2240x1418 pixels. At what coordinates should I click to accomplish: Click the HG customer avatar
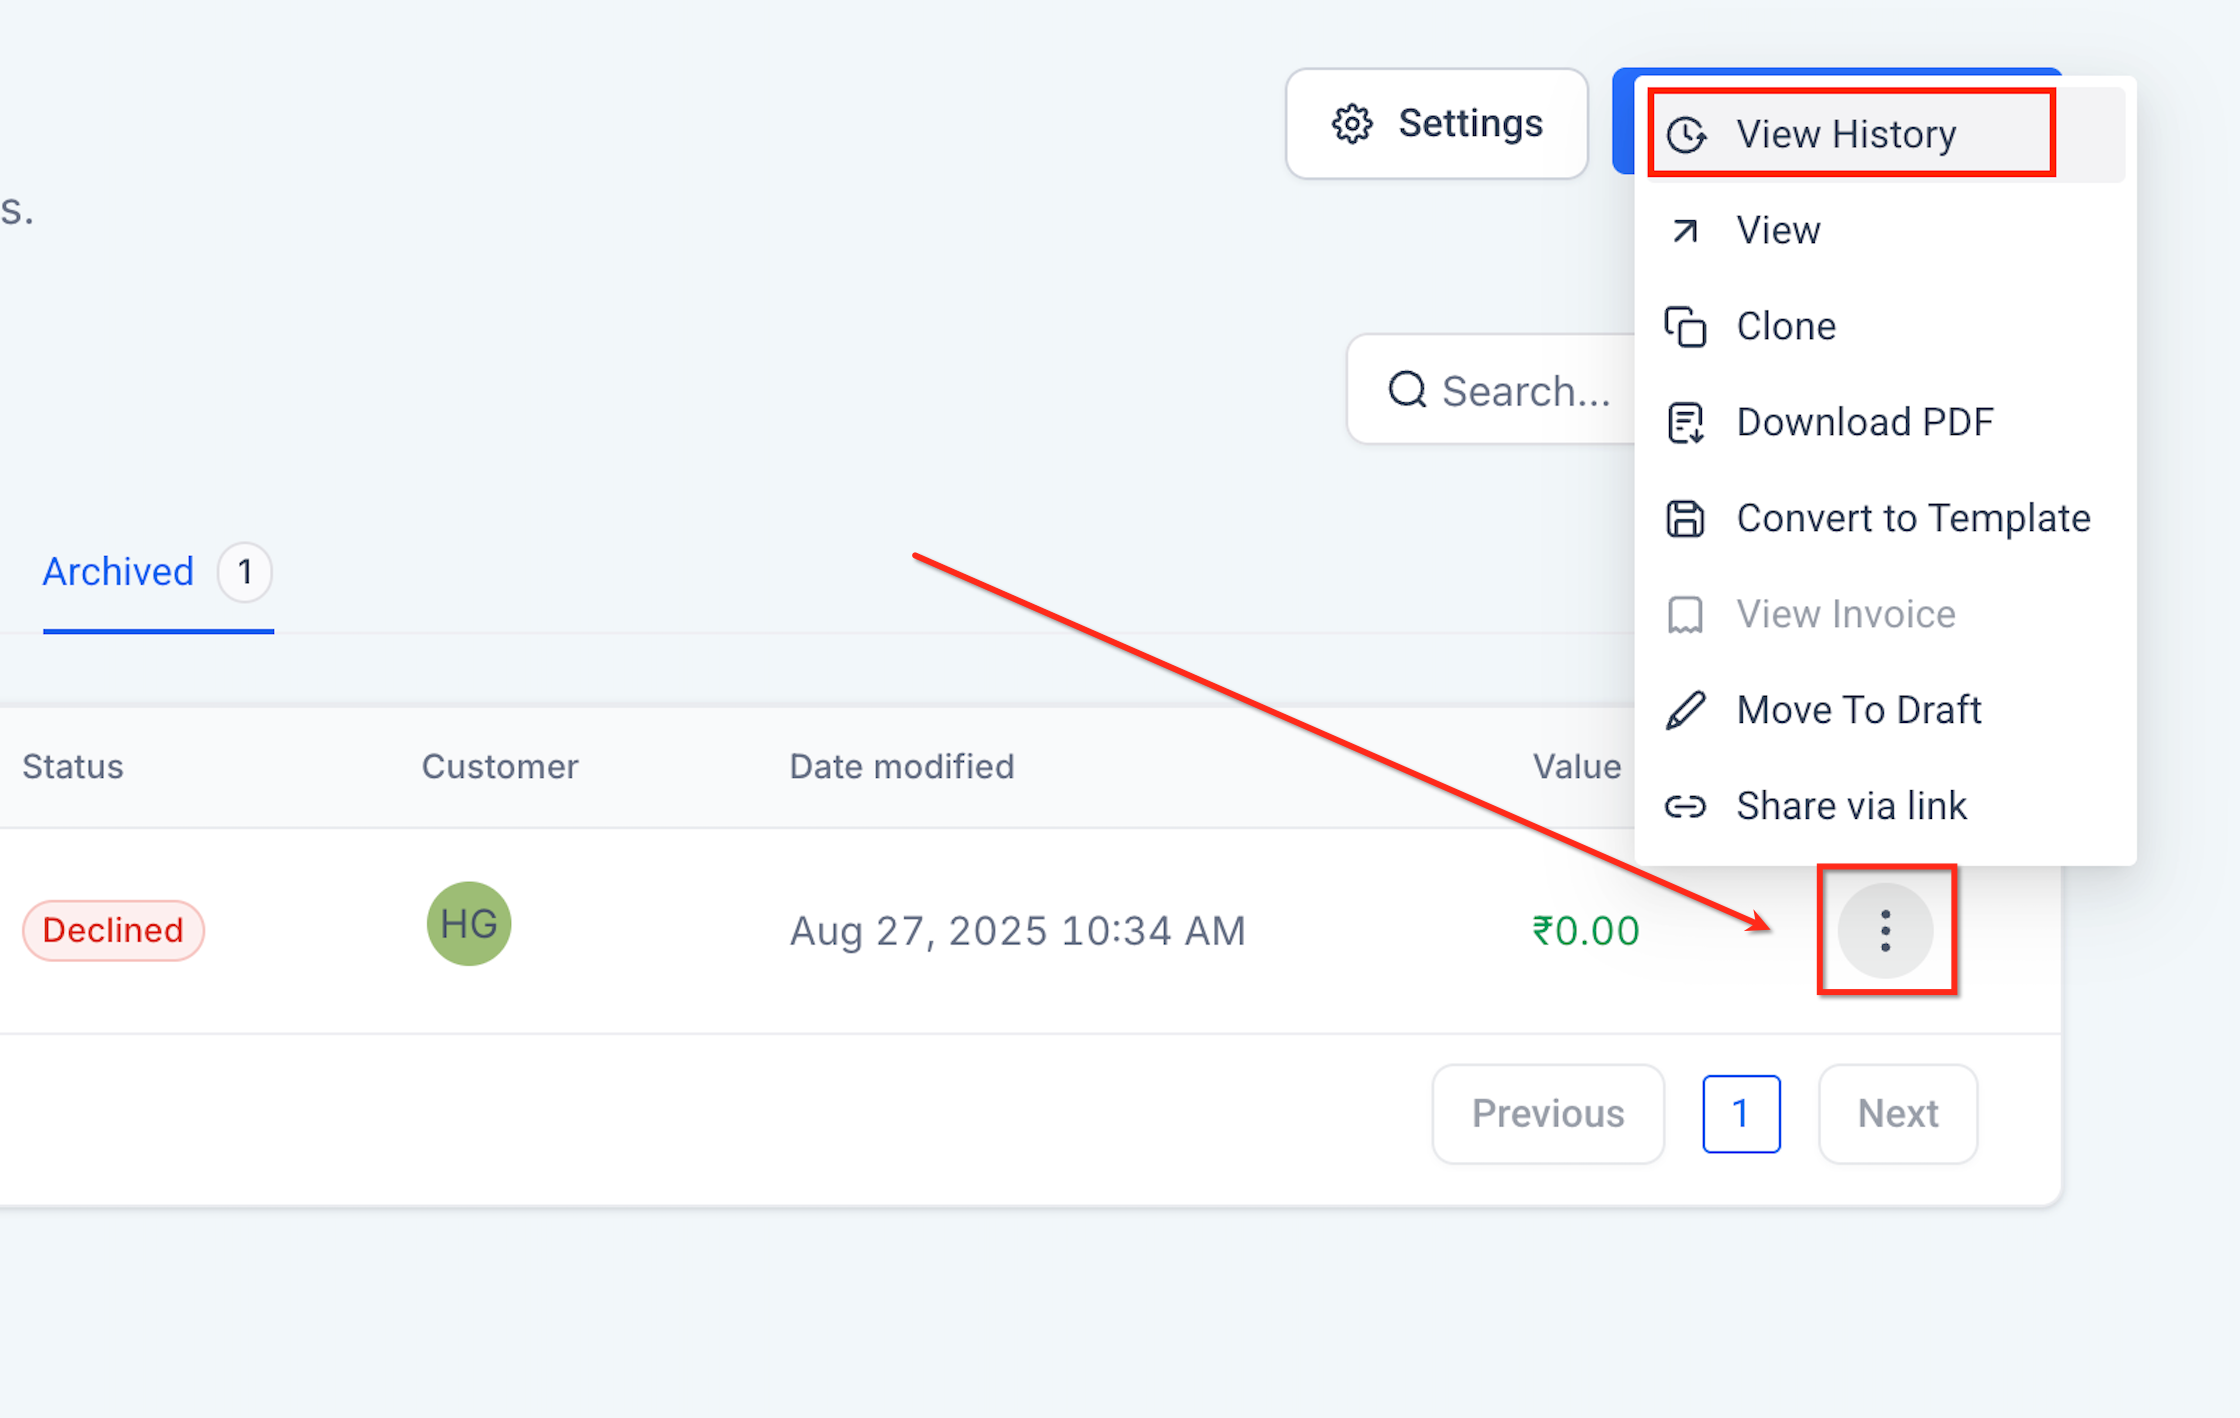coord(469,924)
